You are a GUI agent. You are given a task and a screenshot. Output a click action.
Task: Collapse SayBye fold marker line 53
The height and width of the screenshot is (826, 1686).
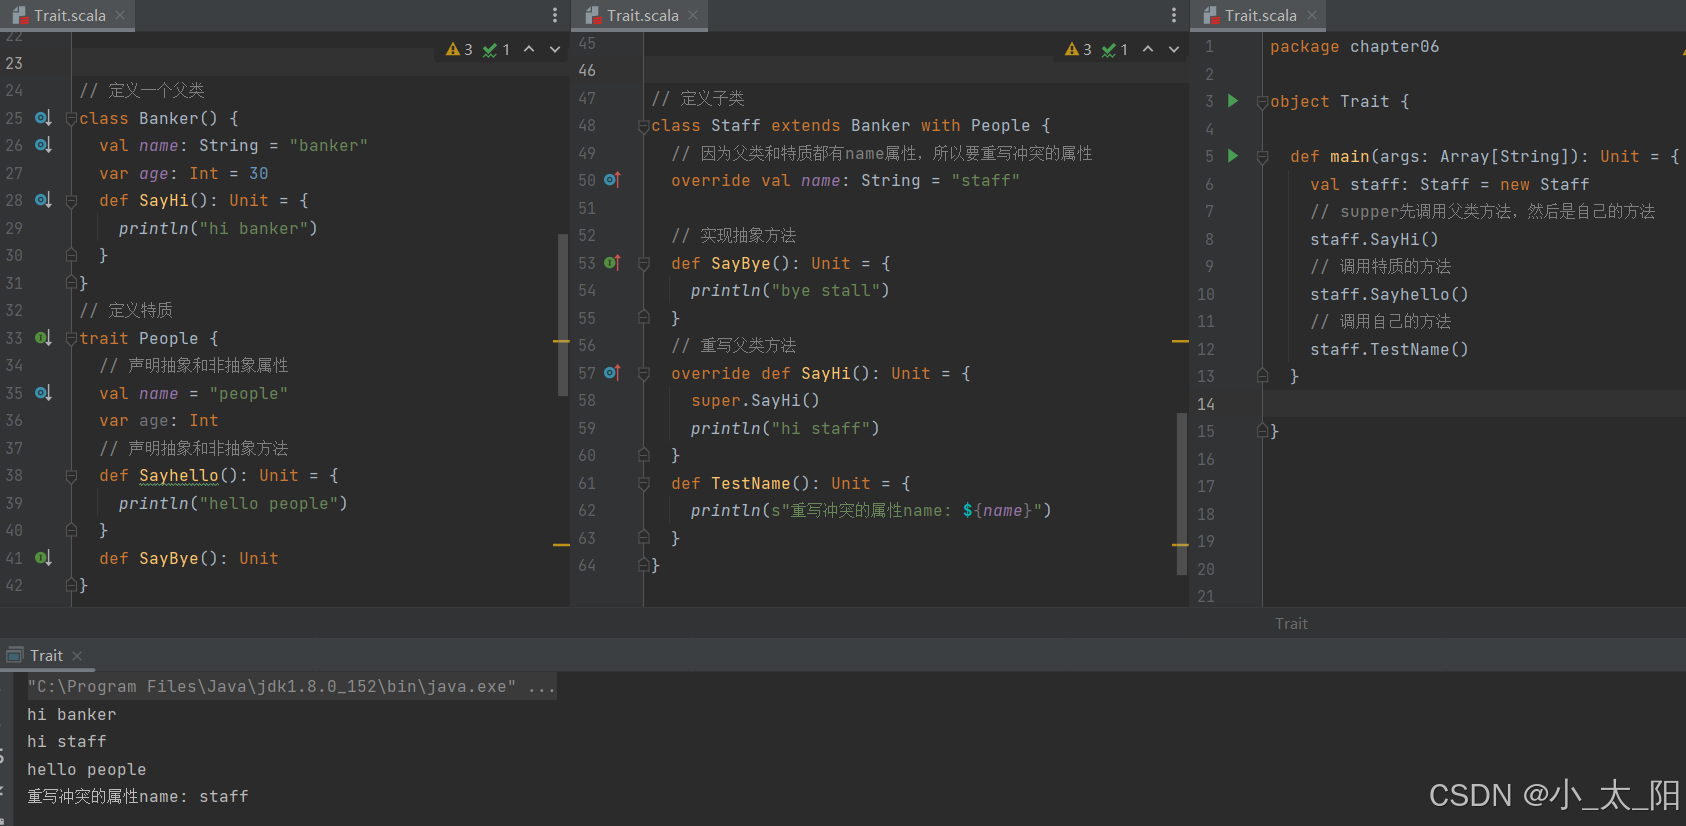pyautogui.click(x=644, y=264)
